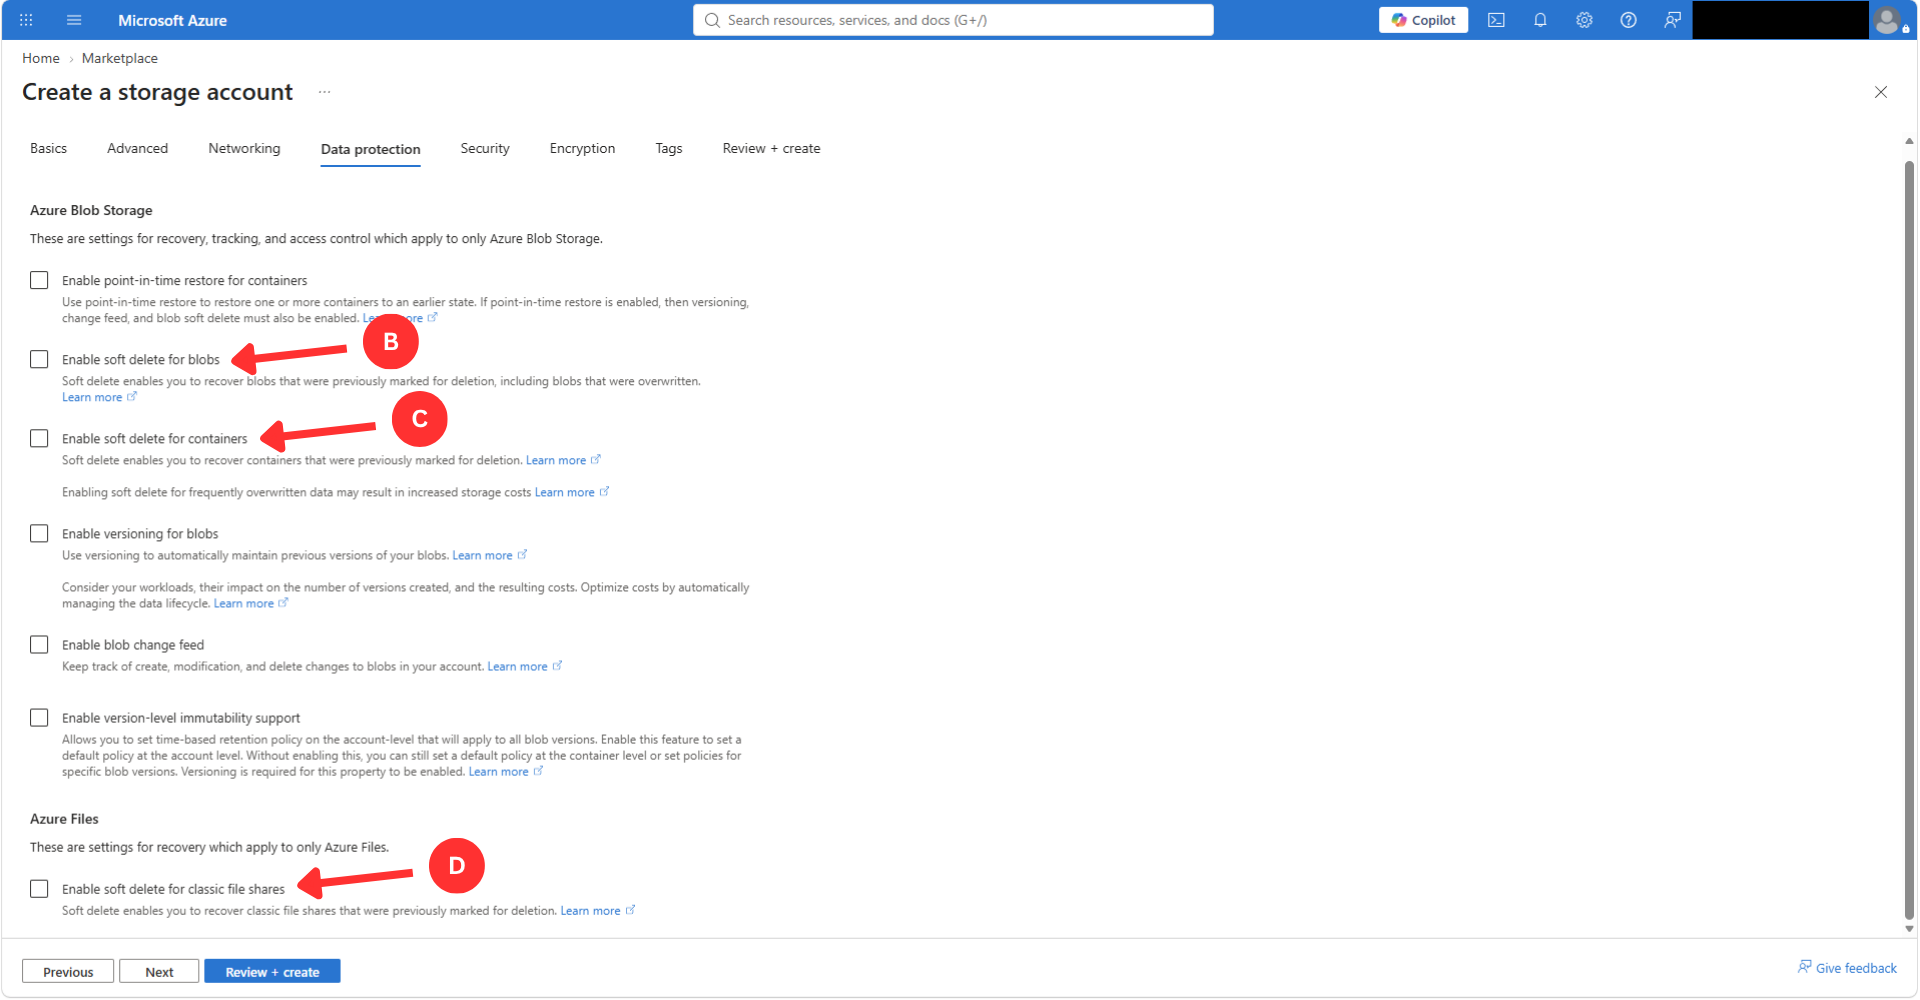This screenshot has height=1000, width=1920.
Task: Open the user account avatar
Action: (1888, 20)
